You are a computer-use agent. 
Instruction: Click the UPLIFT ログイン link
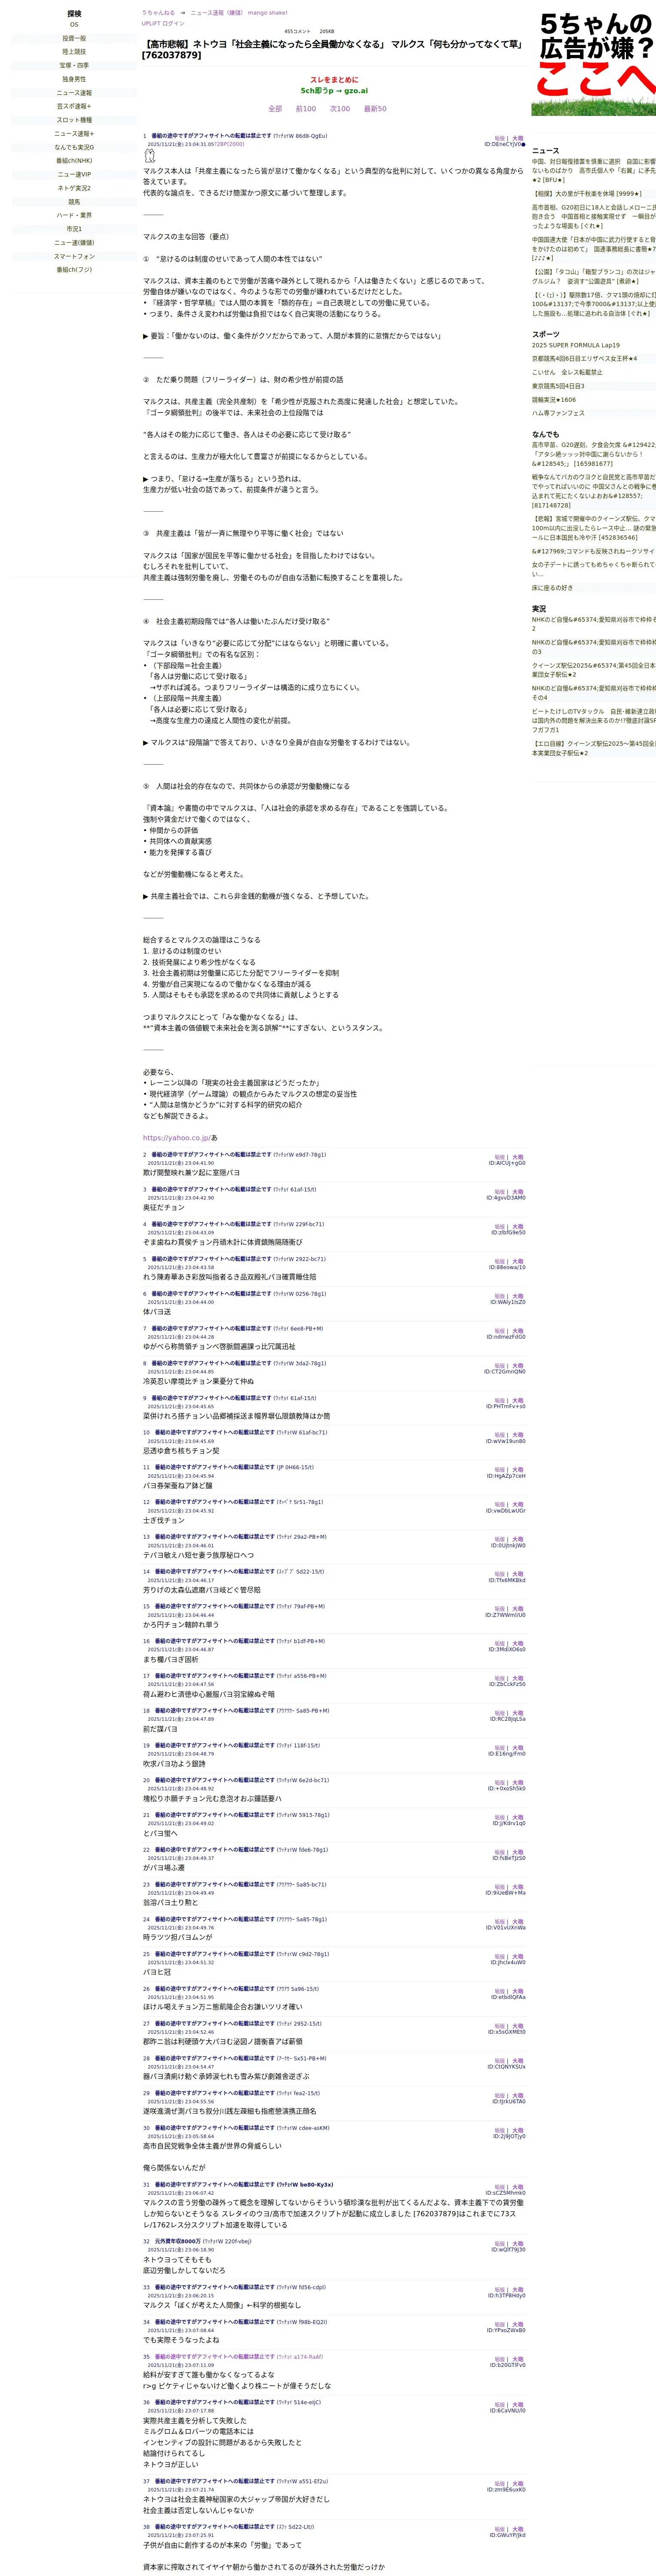pyautogui.click(x=163, y=23)
